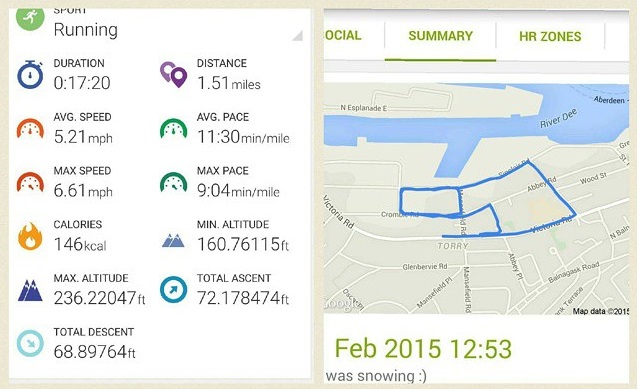The image size is (640, 389).
Task: Open the sport dropdown triangle next to Running
Action: (x=298, y=36)
